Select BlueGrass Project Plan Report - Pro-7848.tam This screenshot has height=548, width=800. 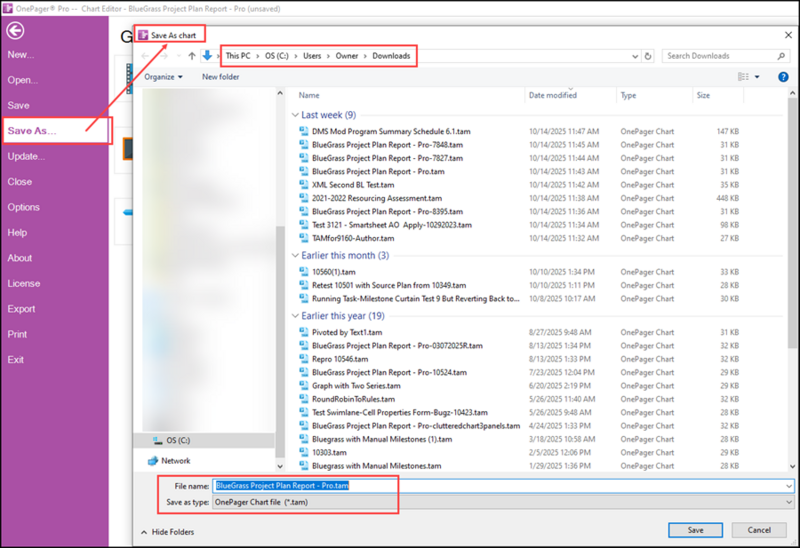point(387,145)
